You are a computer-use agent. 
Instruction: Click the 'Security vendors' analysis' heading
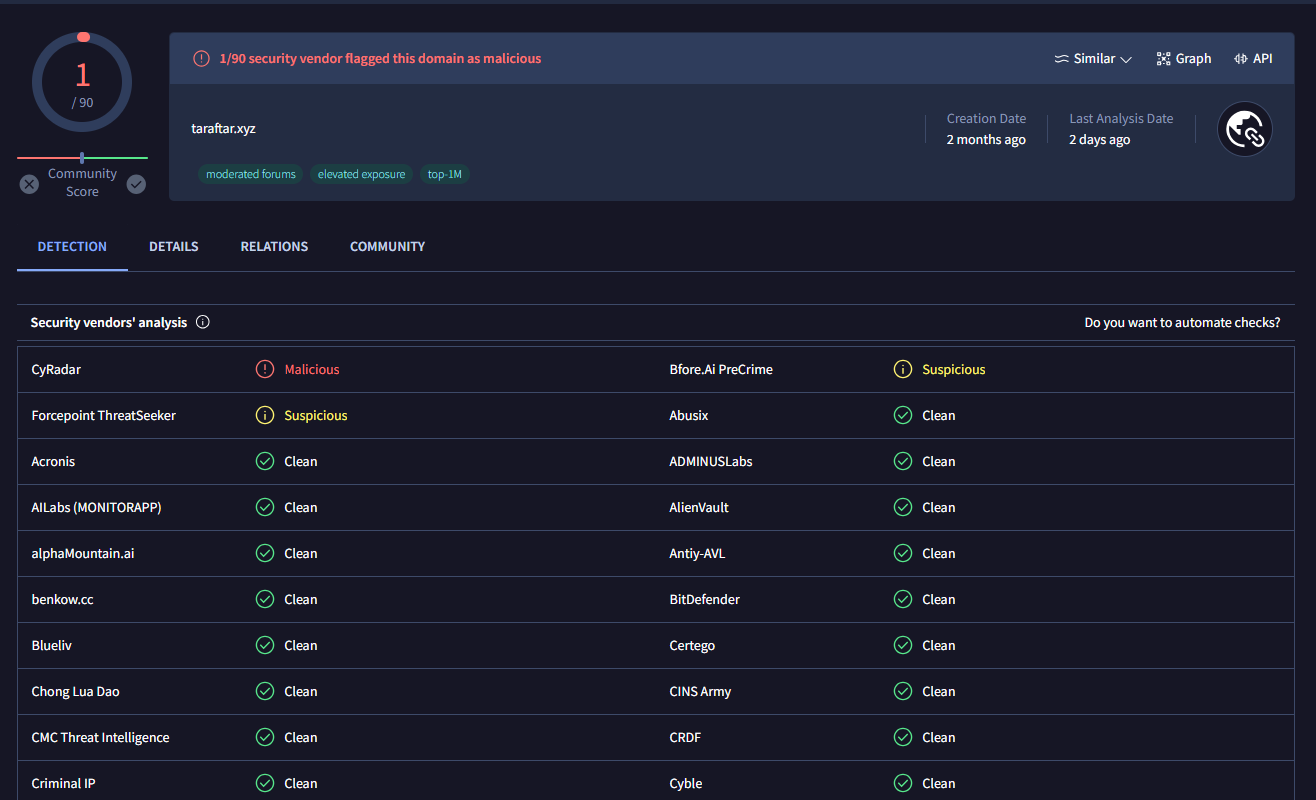[109, 322]
